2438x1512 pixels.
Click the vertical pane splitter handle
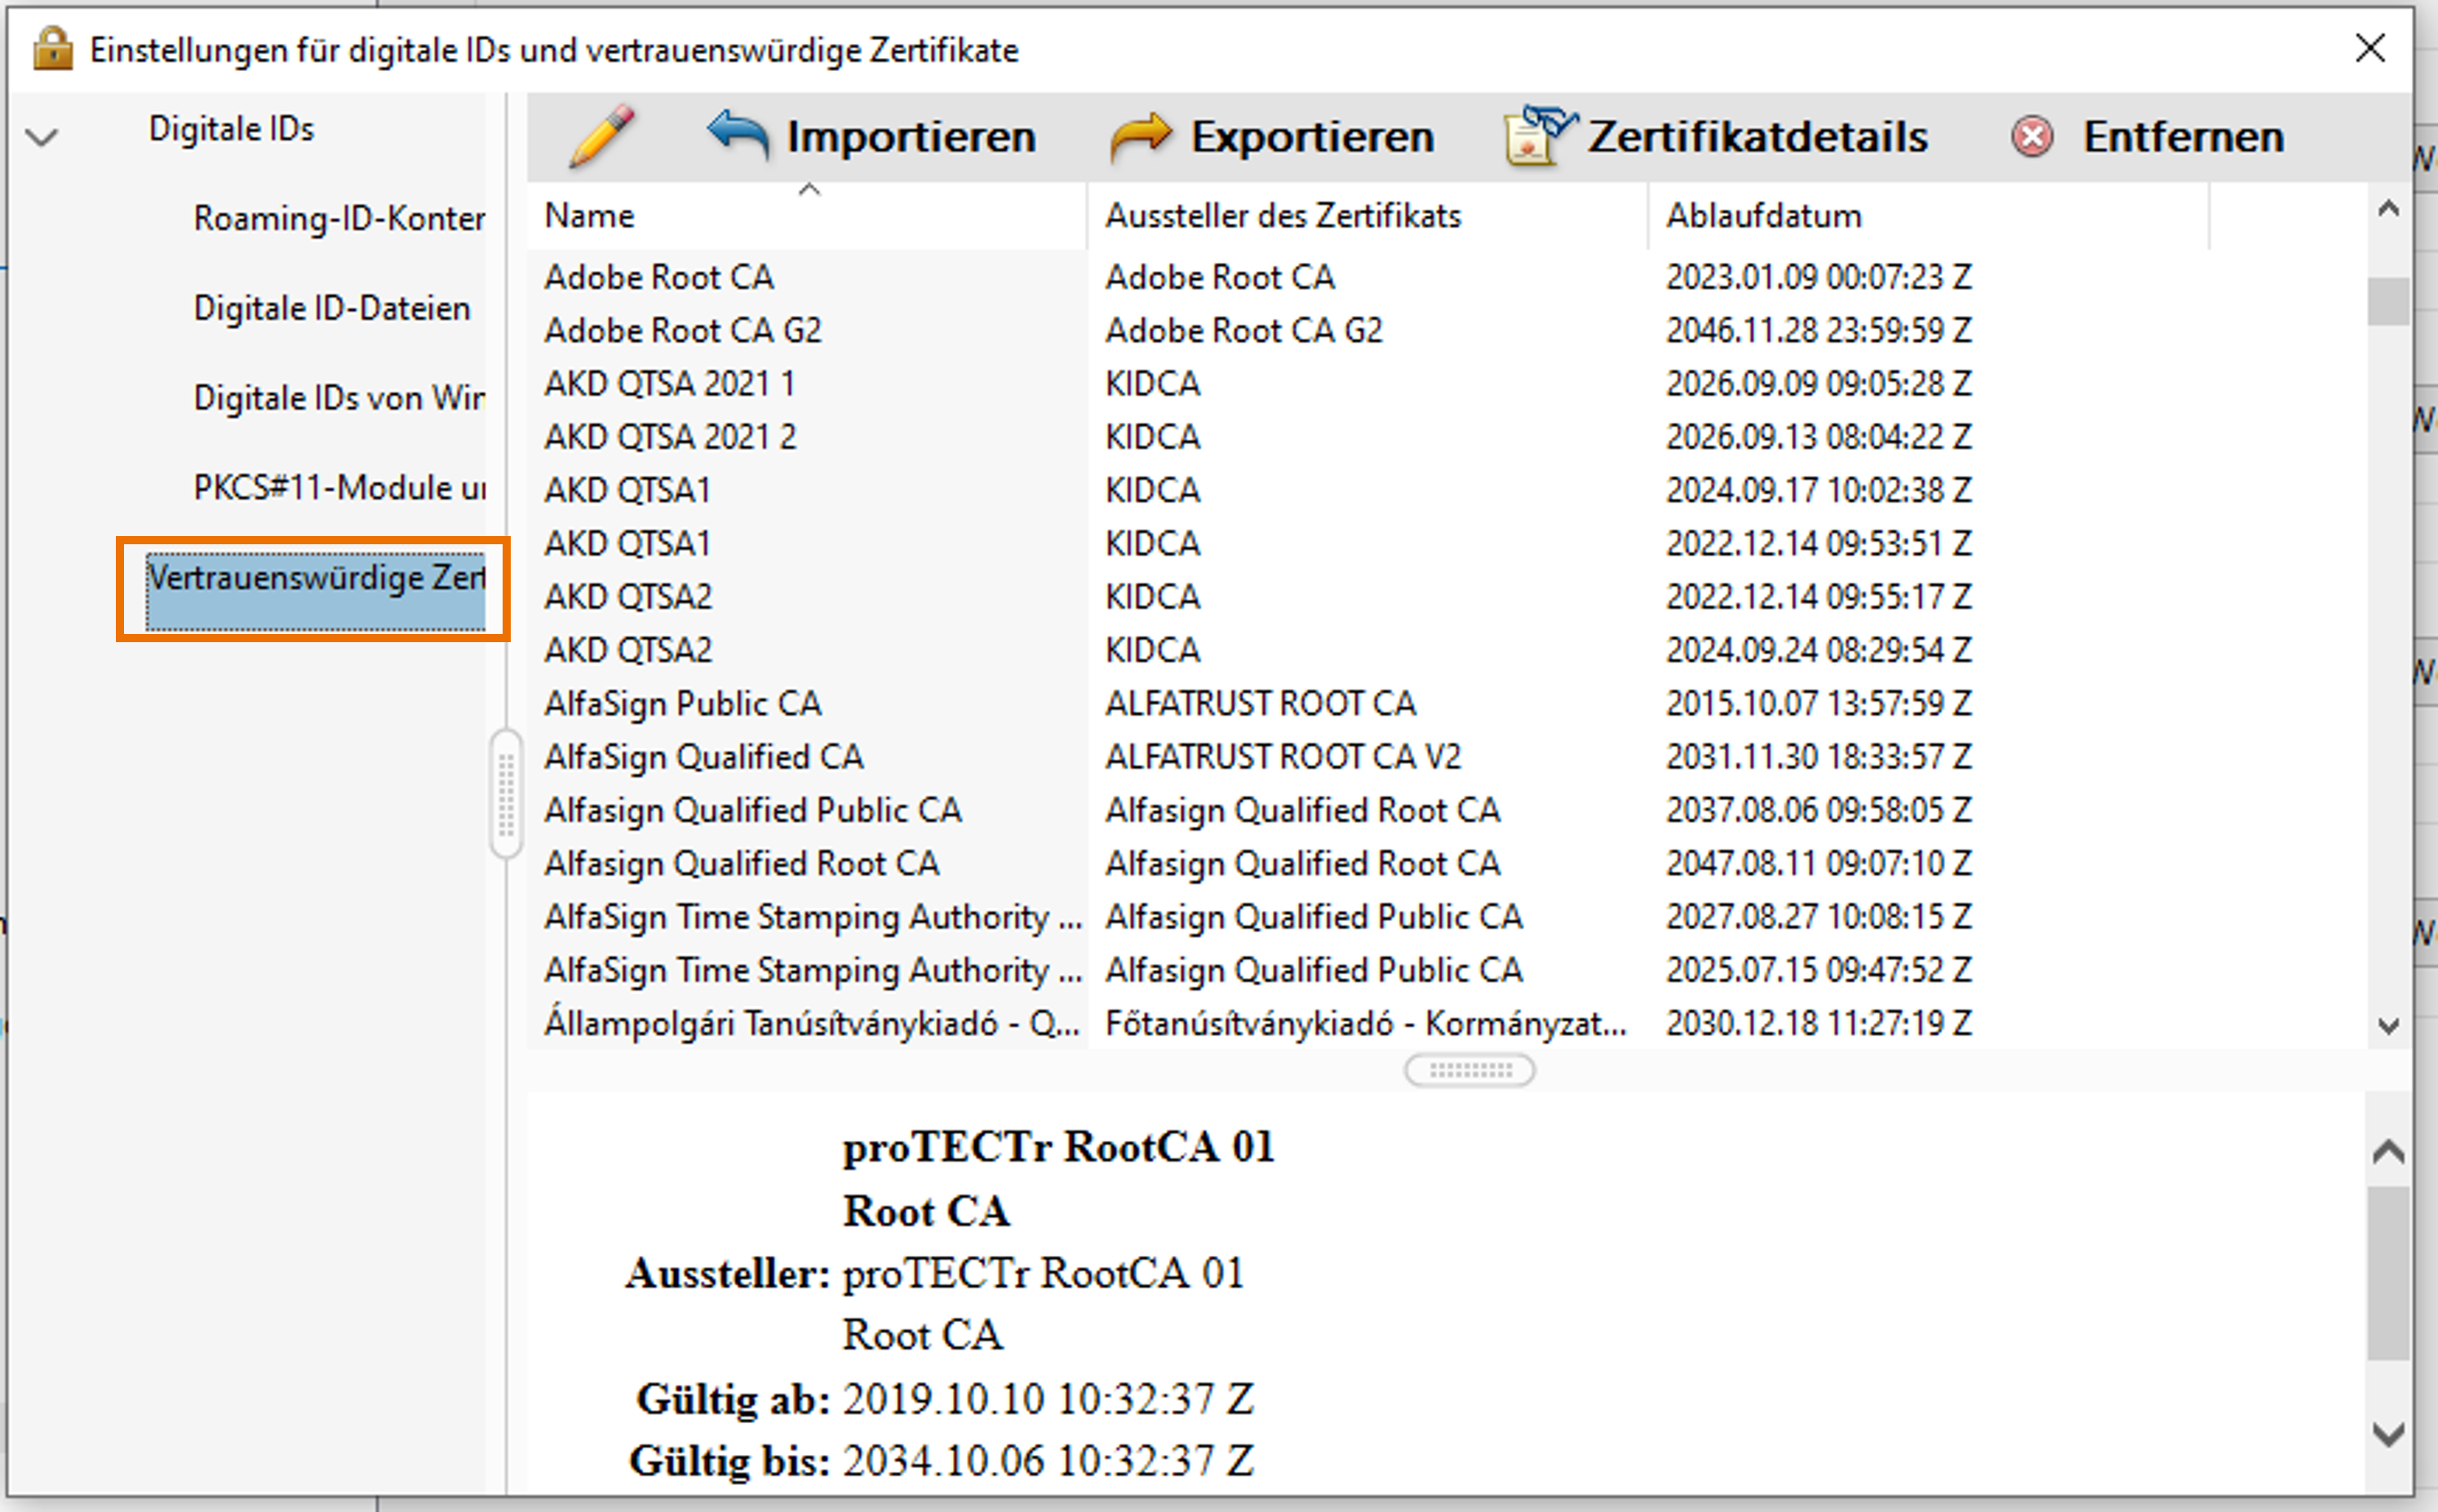coord(506,794)
